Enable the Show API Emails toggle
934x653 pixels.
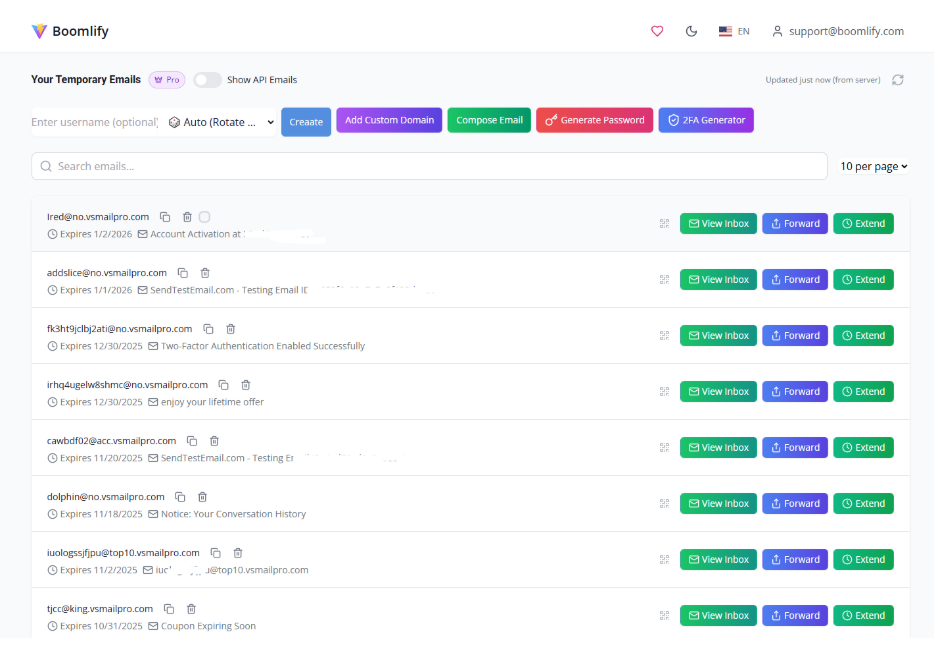tap(207, 80)
